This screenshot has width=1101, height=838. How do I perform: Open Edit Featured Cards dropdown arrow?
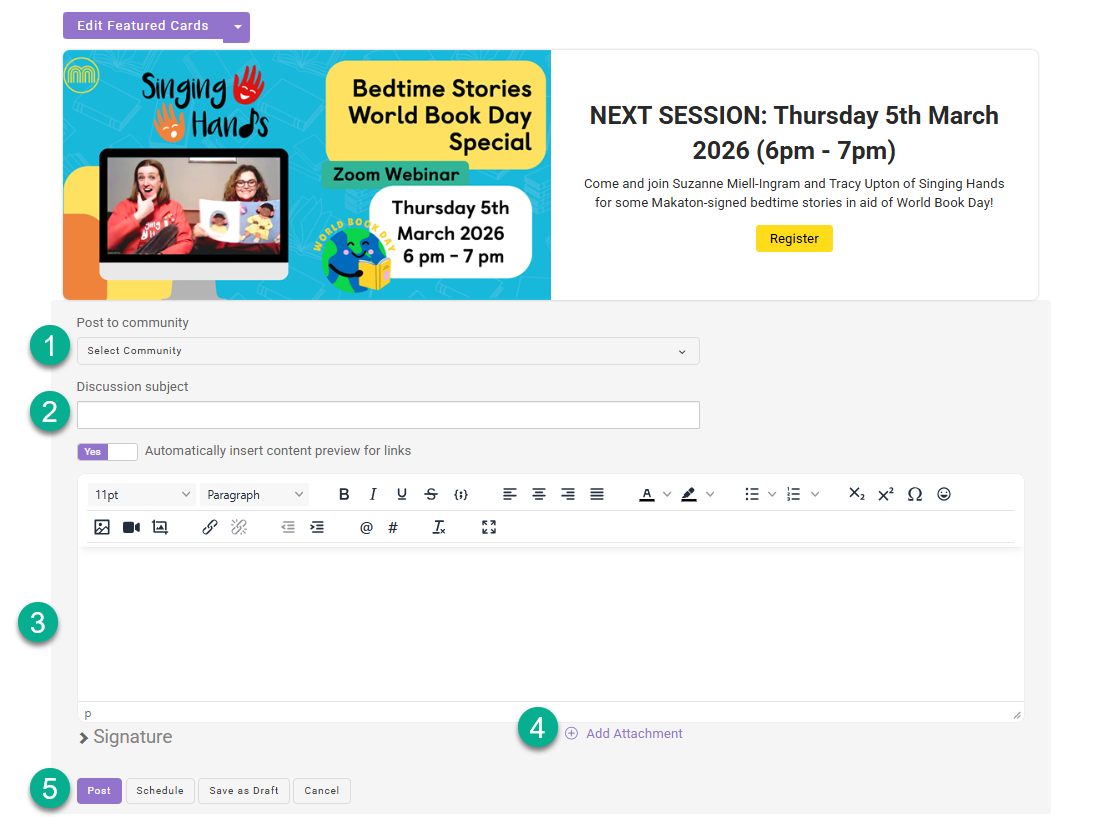(x=237, y=27)
